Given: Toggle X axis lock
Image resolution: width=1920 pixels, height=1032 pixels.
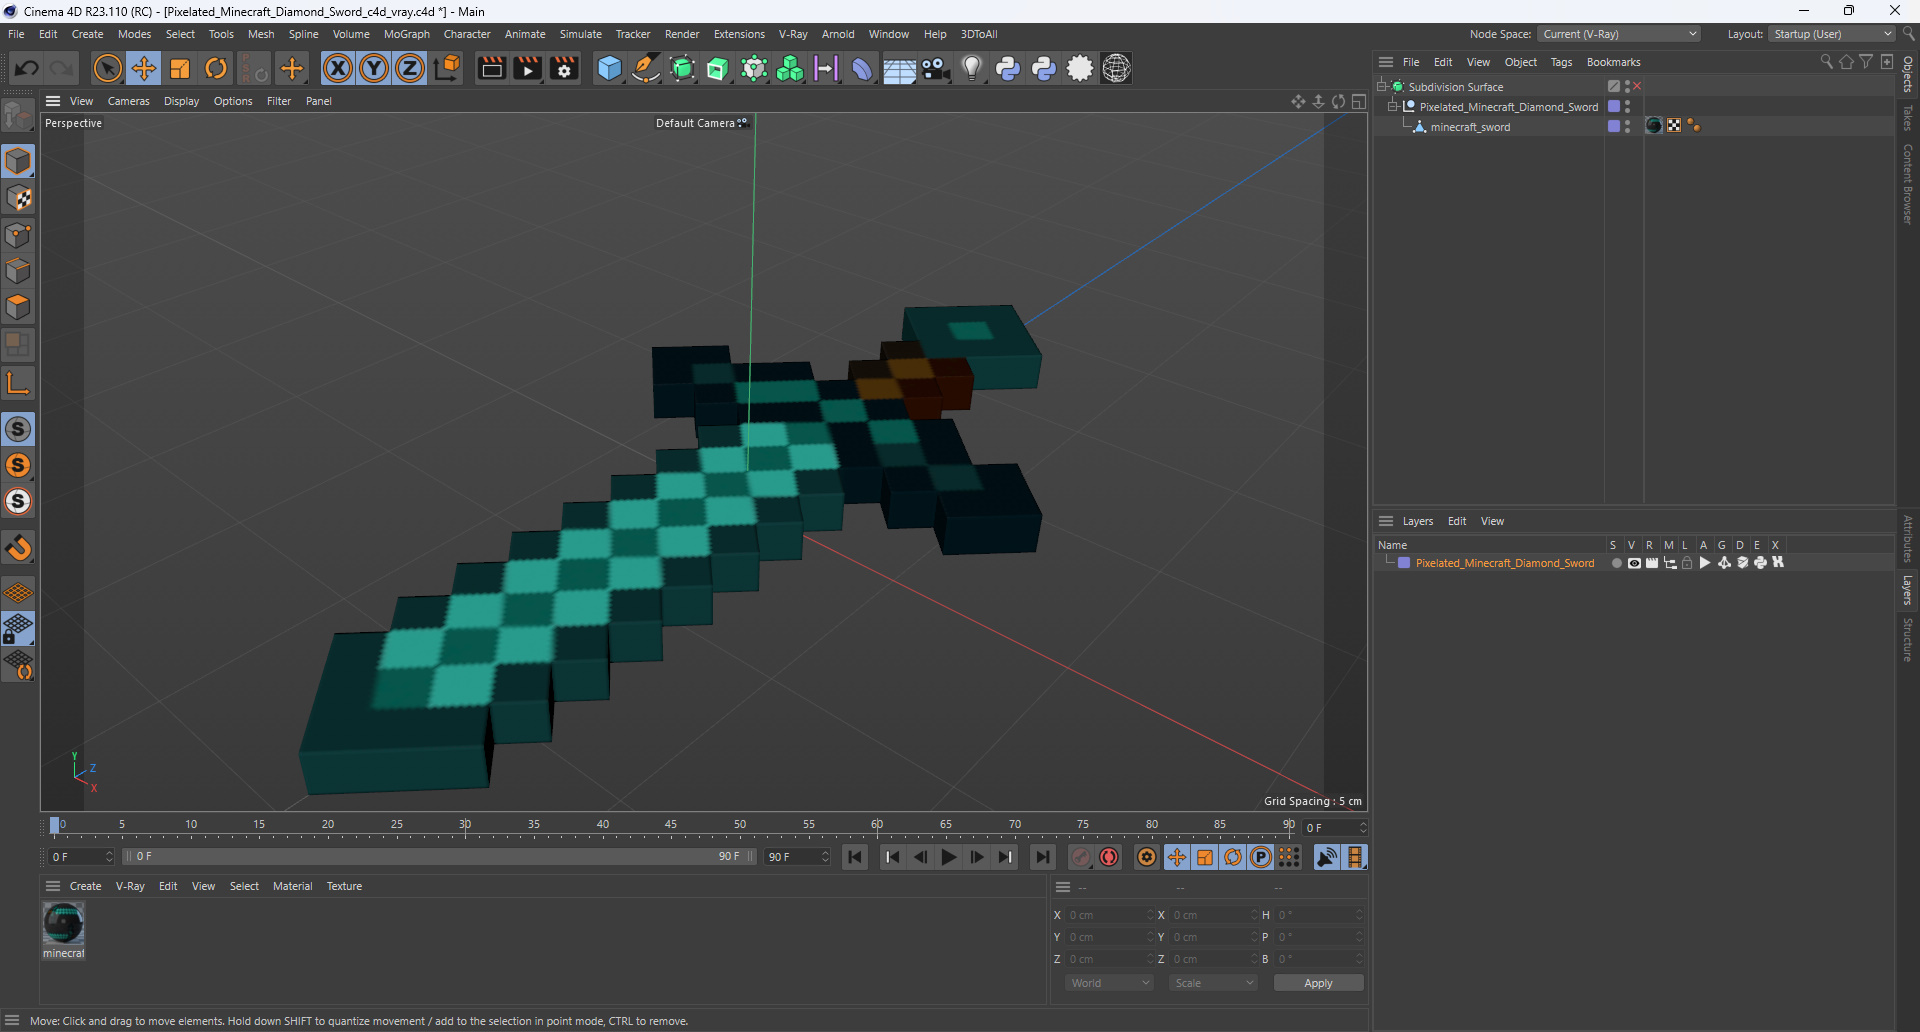Looking at the screenshot, I should 338,68.
